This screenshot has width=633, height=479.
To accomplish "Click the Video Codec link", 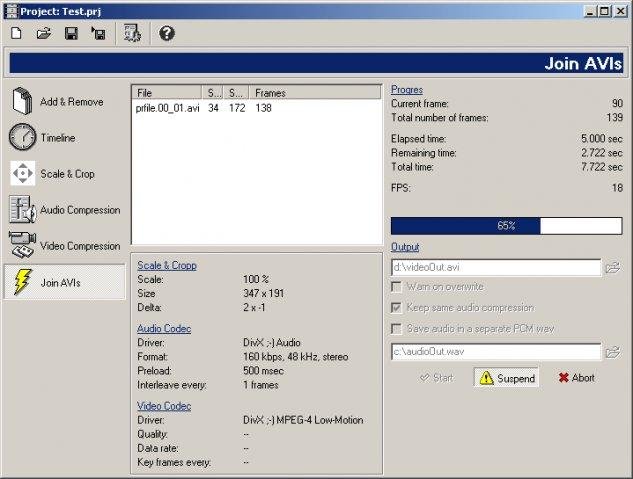I will pos(164,406).
